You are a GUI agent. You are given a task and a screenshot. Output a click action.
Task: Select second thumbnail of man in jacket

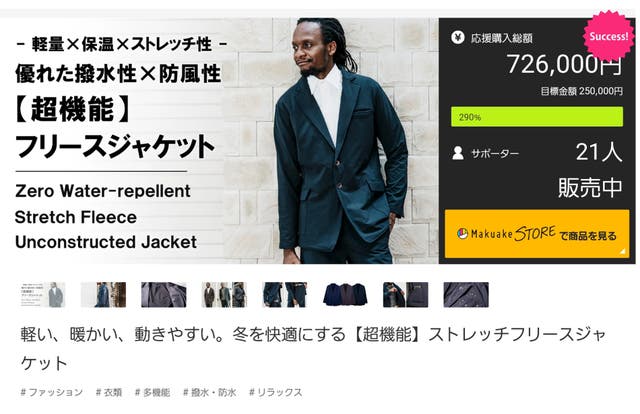pyautogui.click(x=103, y=294)
